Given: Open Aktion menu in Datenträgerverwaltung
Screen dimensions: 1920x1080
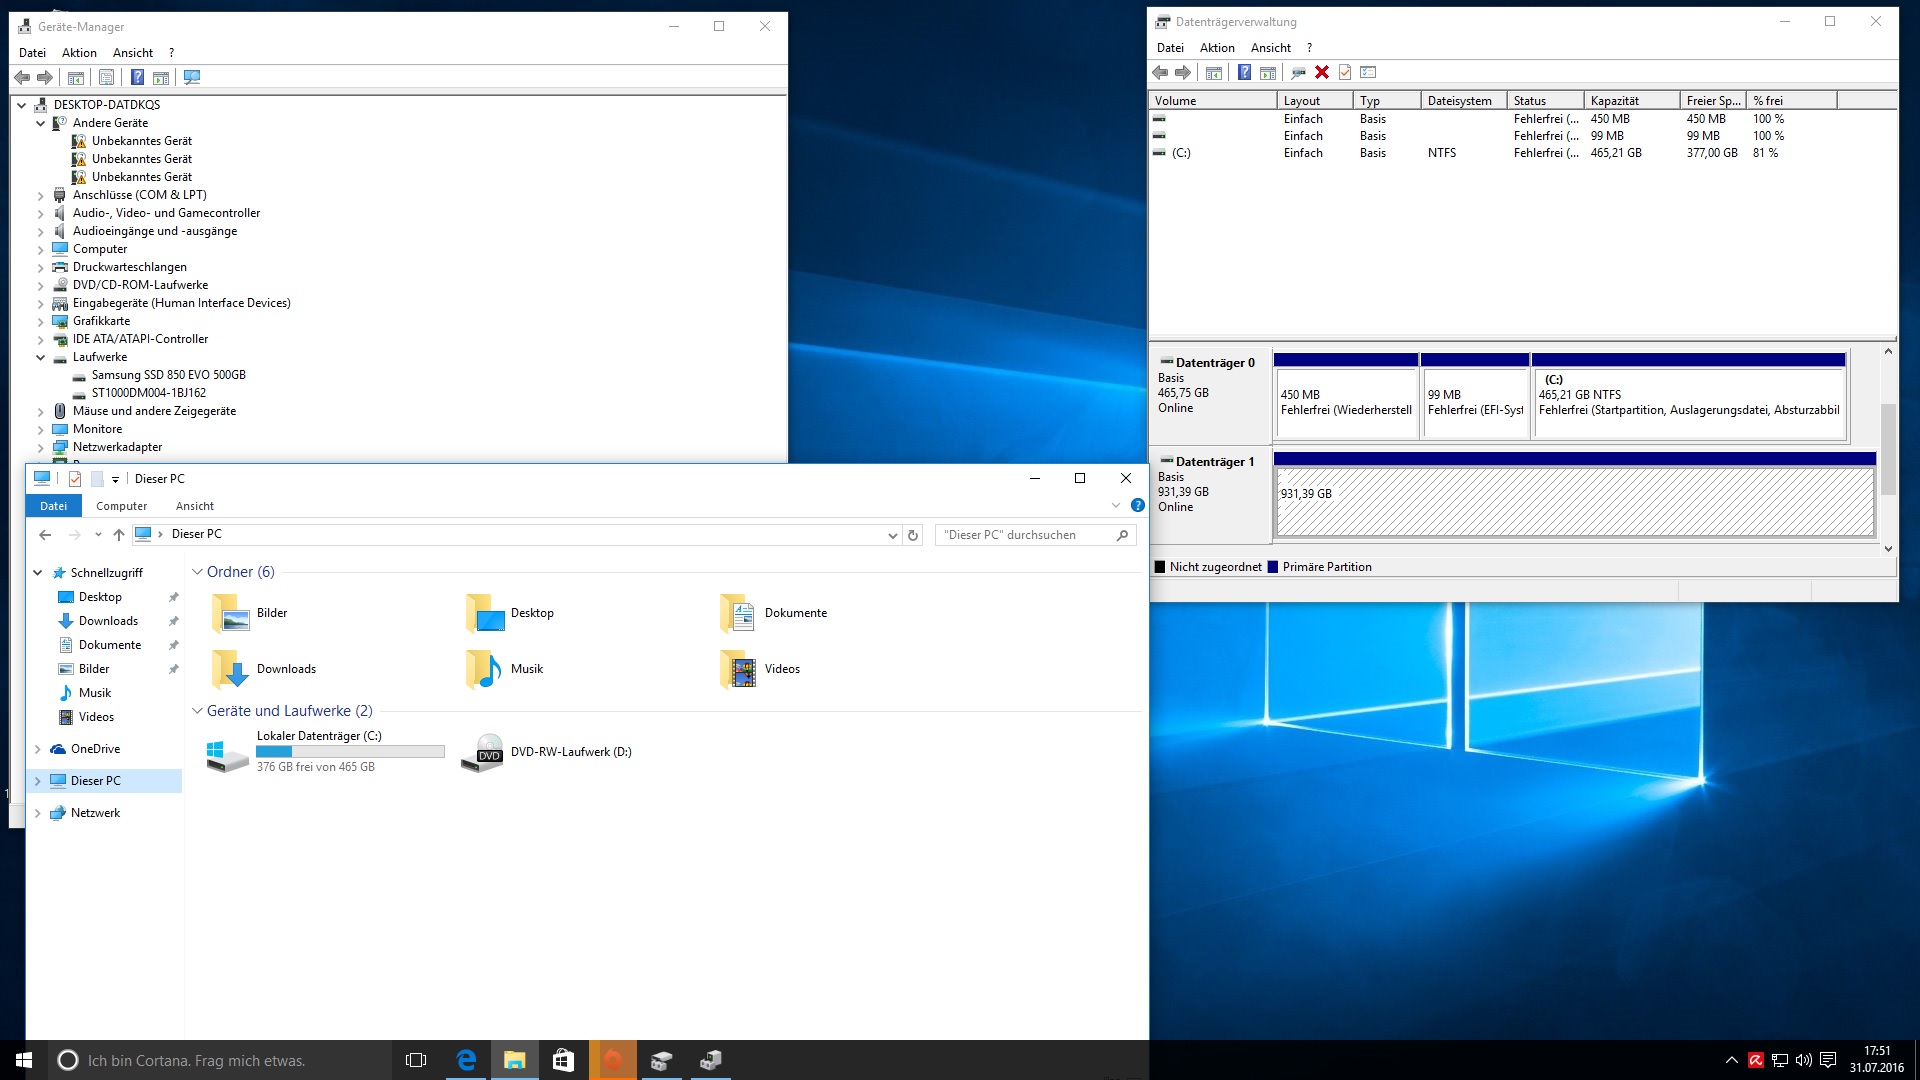Looking at the screenshot, I should click(1216, 47).
